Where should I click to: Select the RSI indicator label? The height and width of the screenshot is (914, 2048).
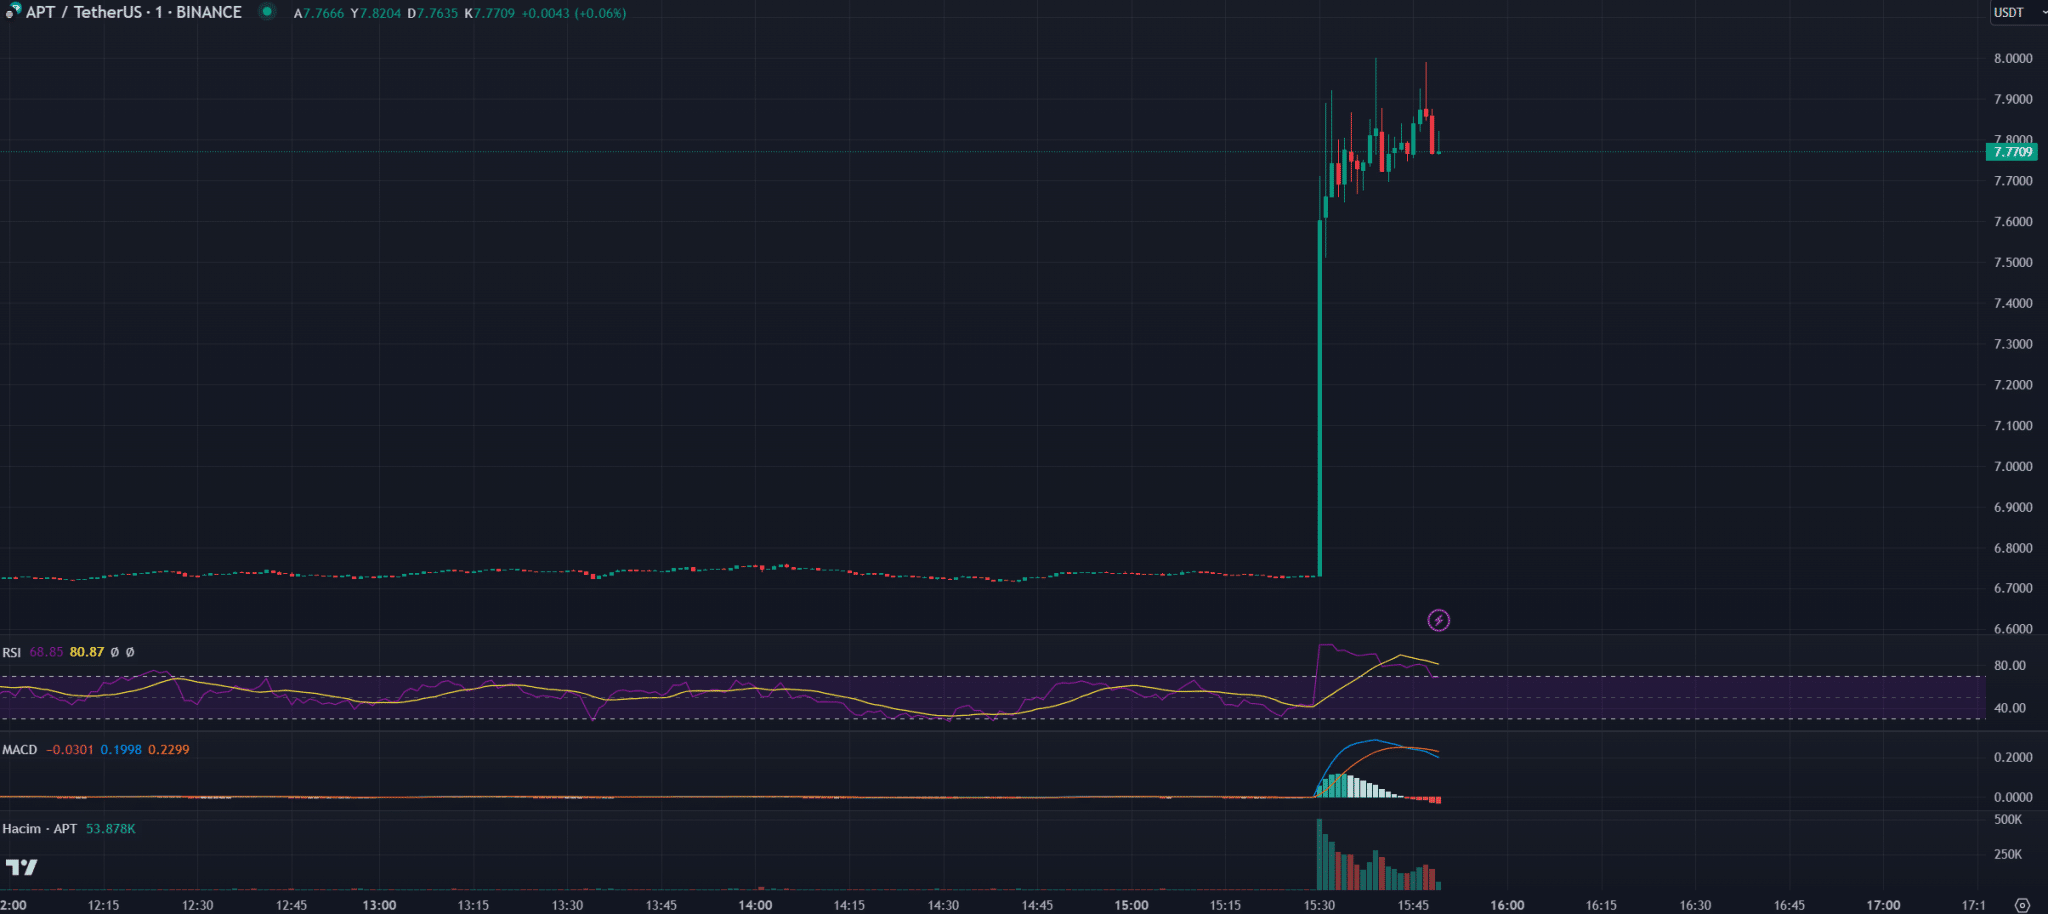coord(12,652)
